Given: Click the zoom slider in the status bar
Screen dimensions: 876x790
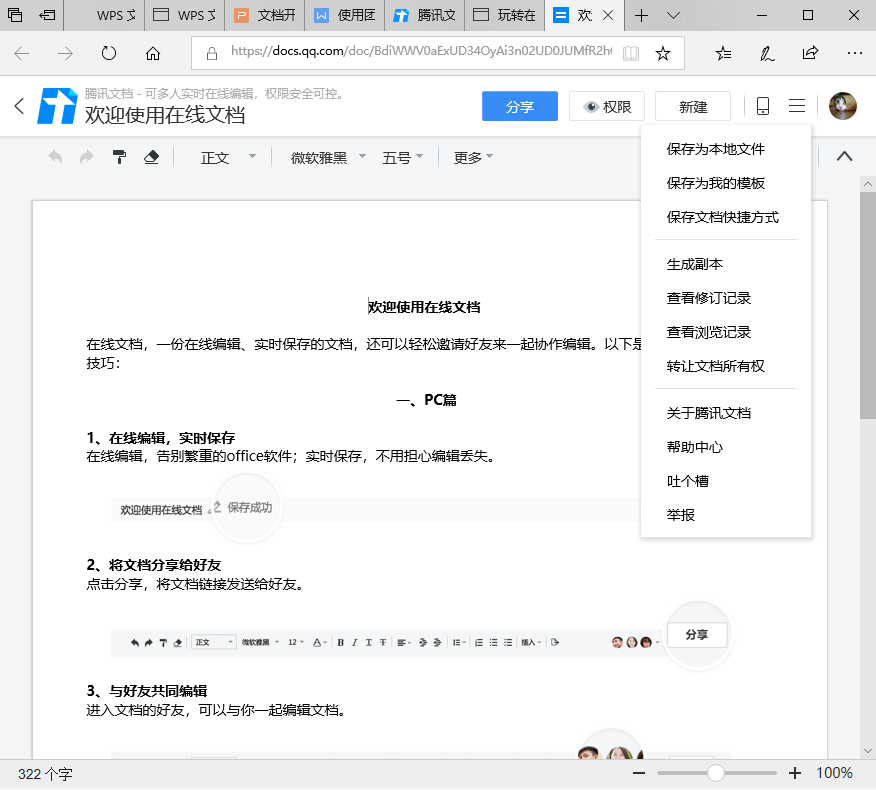Looking at the screenshot, I should tap(716, 773).
